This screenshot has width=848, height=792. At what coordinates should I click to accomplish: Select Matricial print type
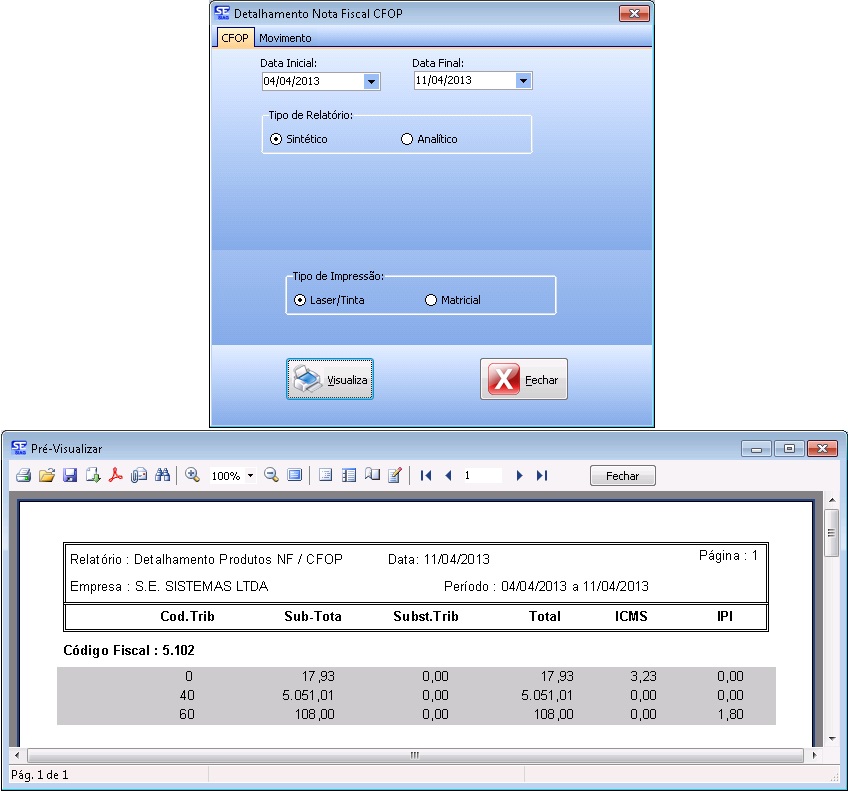(x=432, y=300)
